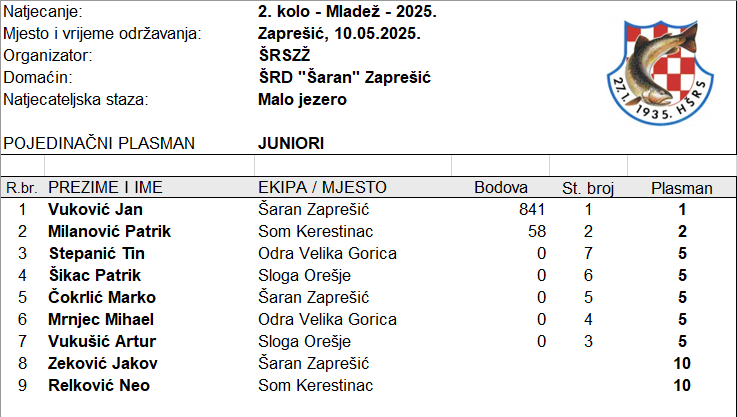Click the R.br. column header

[x=21, y=188]
